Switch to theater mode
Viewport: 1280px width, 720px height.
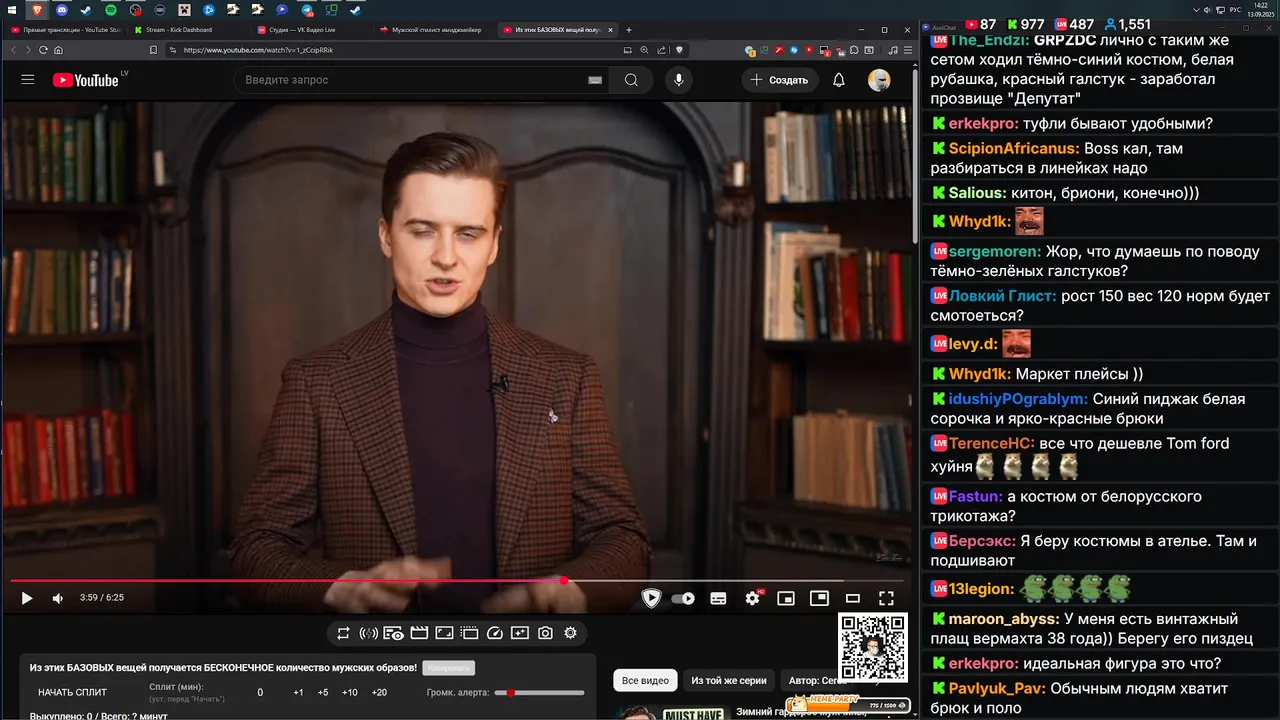click(x=853, y=598)
